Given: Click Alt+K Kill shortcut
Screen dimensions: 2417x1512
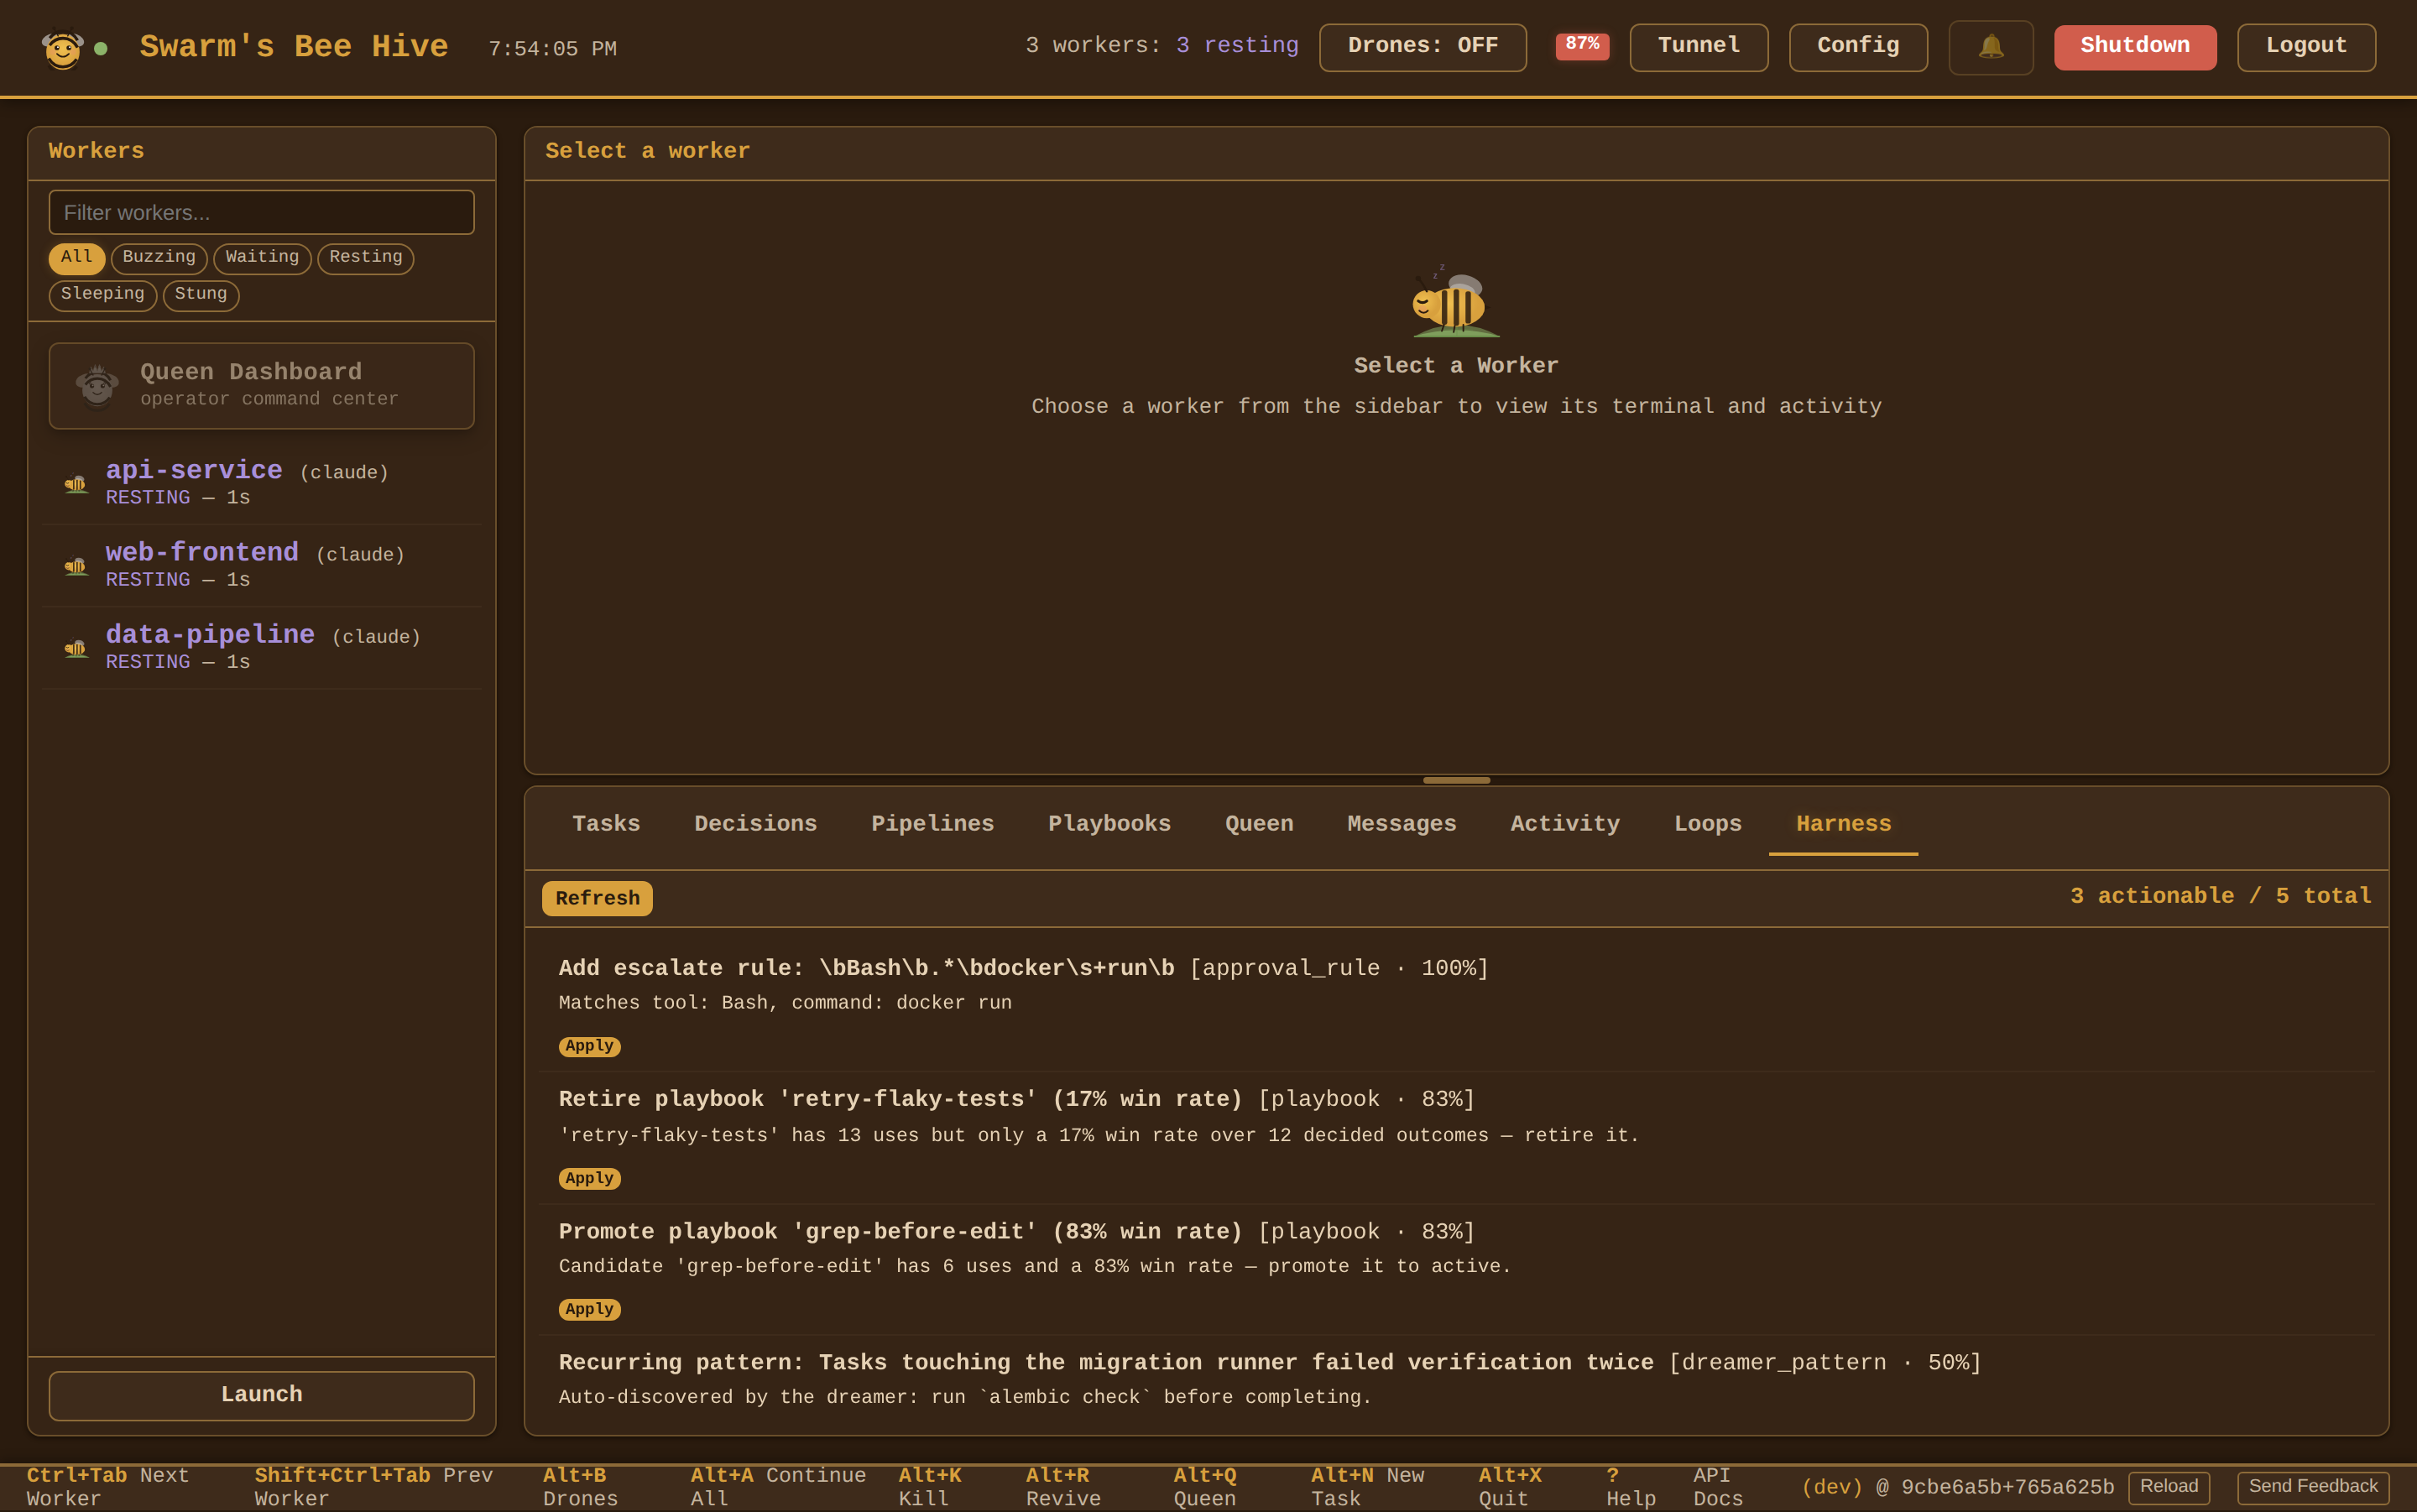Looking at the screenshot, I should point(930,1487).
